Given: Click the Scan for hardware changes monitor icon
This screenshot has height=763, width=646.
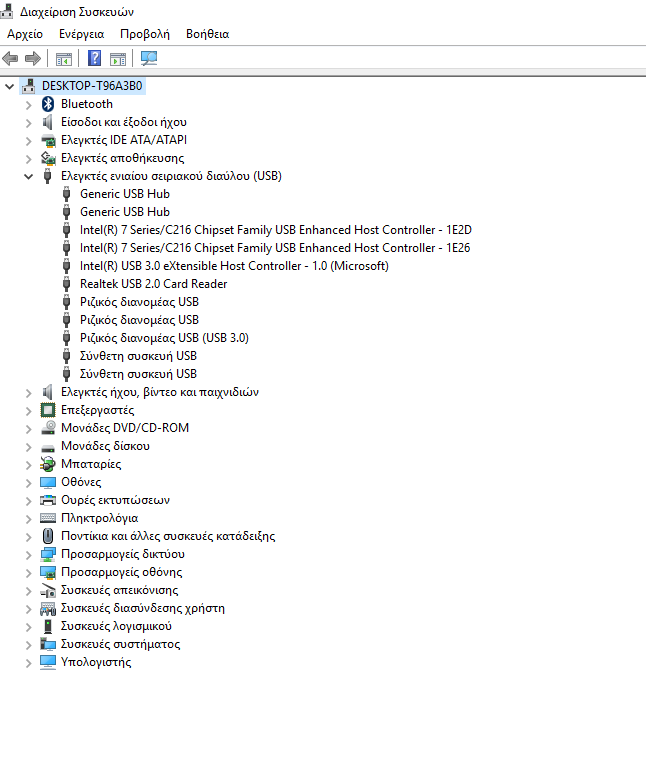Looking at the screenshot, I should [148, 58].
